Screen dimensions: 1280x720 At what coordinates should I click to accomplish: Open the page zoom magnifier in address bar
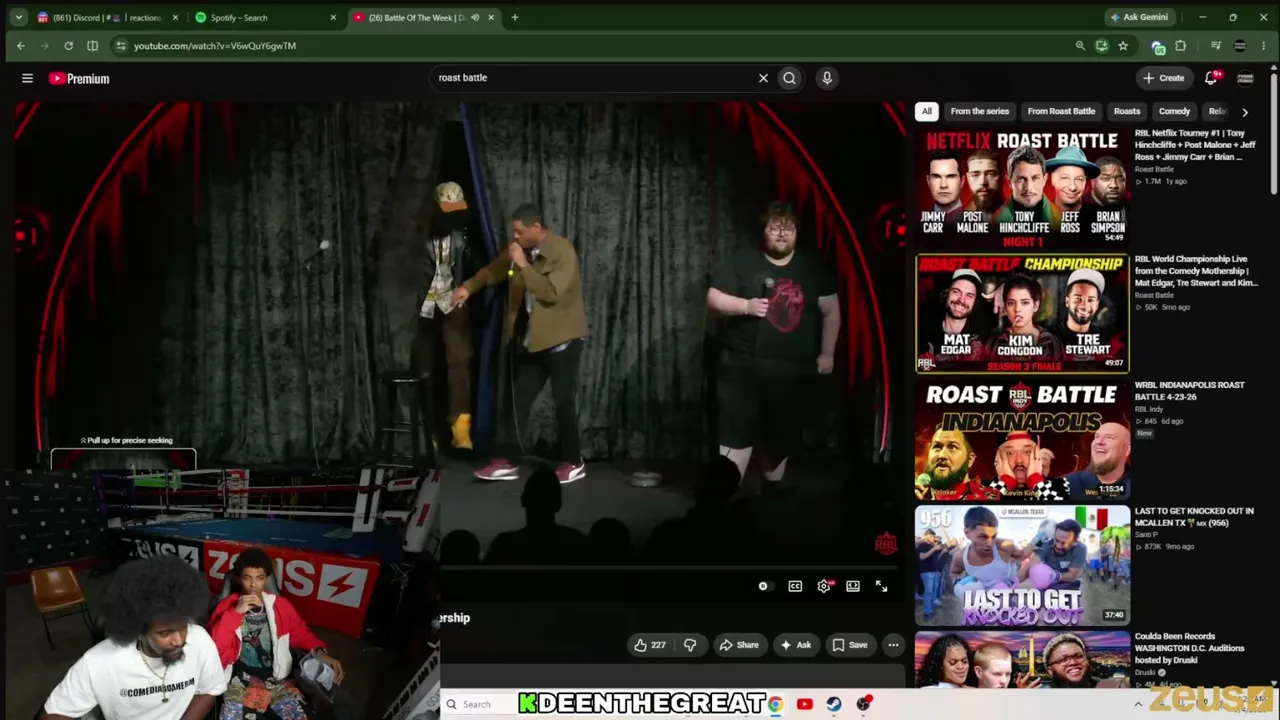click(x=1080, y=46)
